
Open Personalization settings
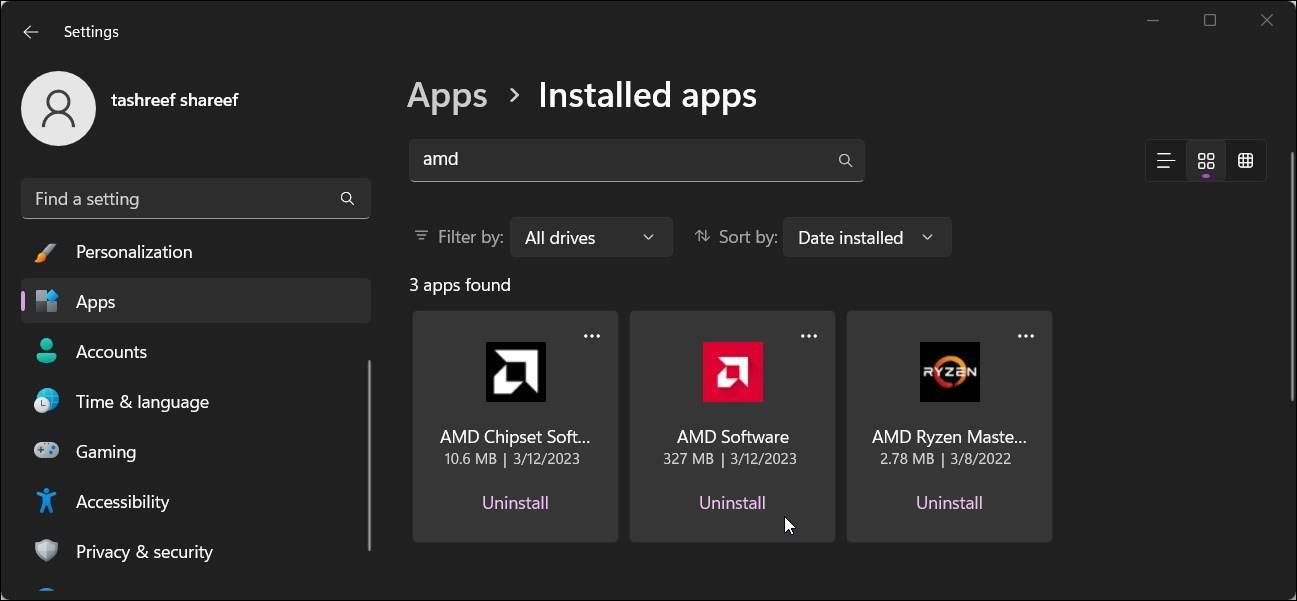tap(196, 252)
